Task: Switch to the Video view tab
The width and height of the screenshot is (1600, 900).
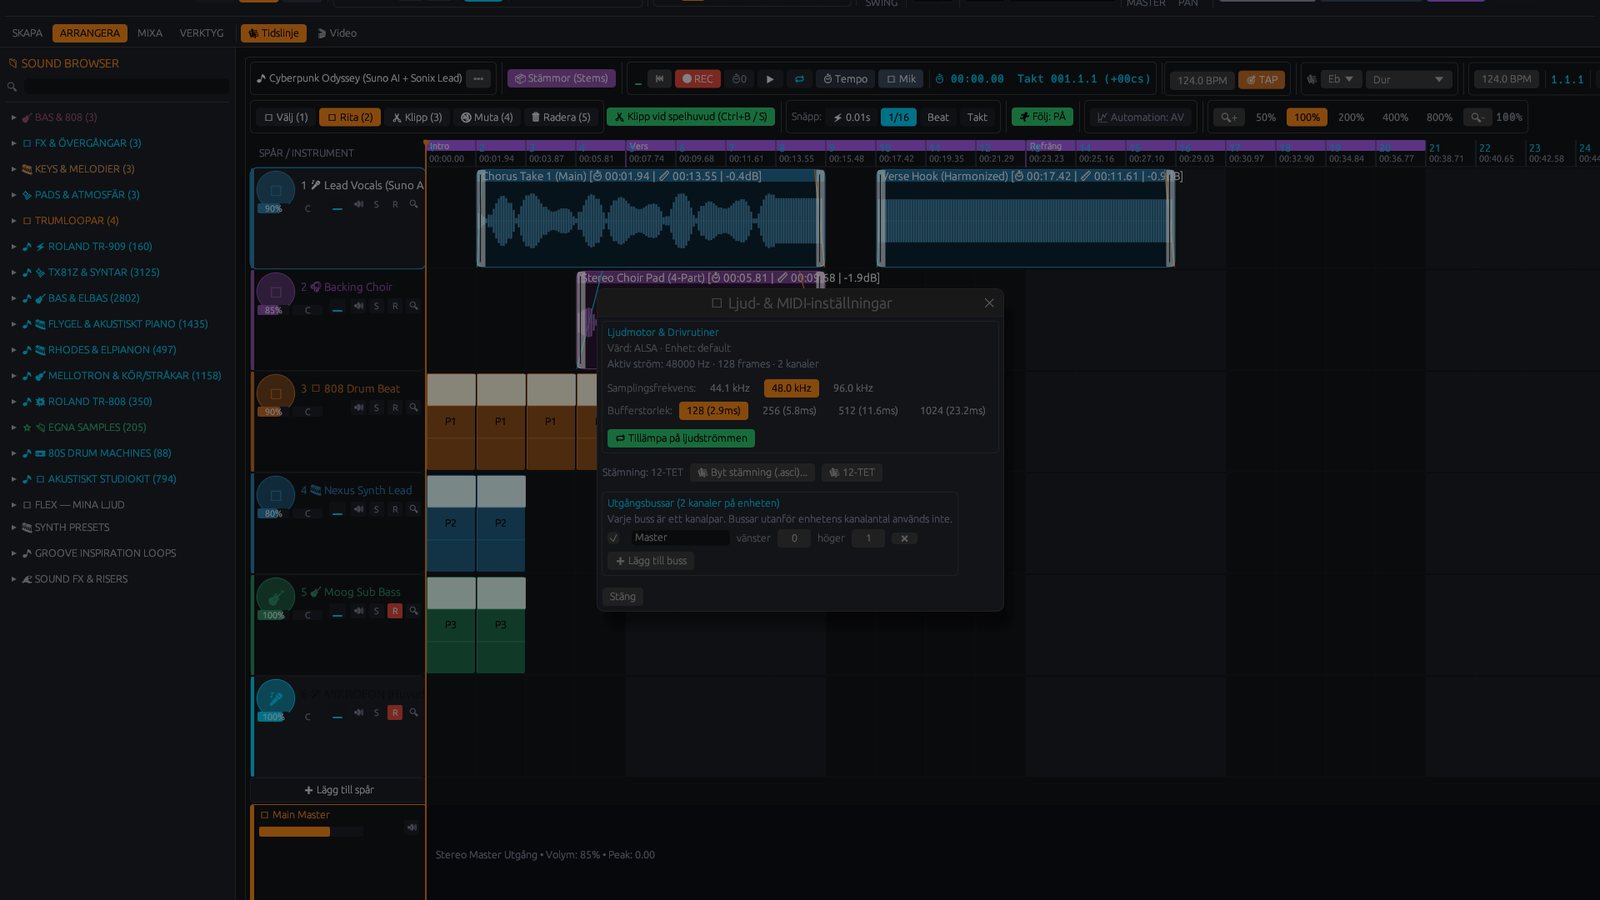Action: click(337, 33)
